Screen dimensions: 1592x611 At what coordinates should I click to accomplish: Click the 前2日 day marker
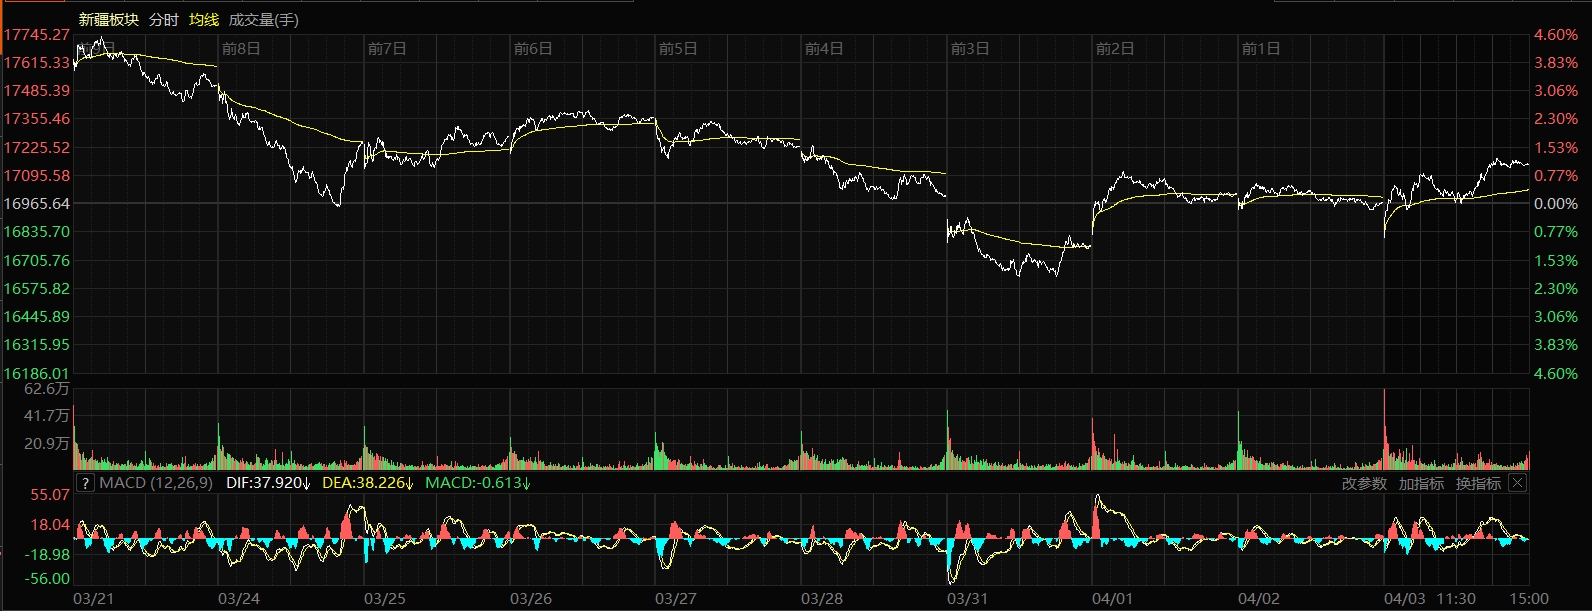pyautogui.click(x=1115, y=48)
